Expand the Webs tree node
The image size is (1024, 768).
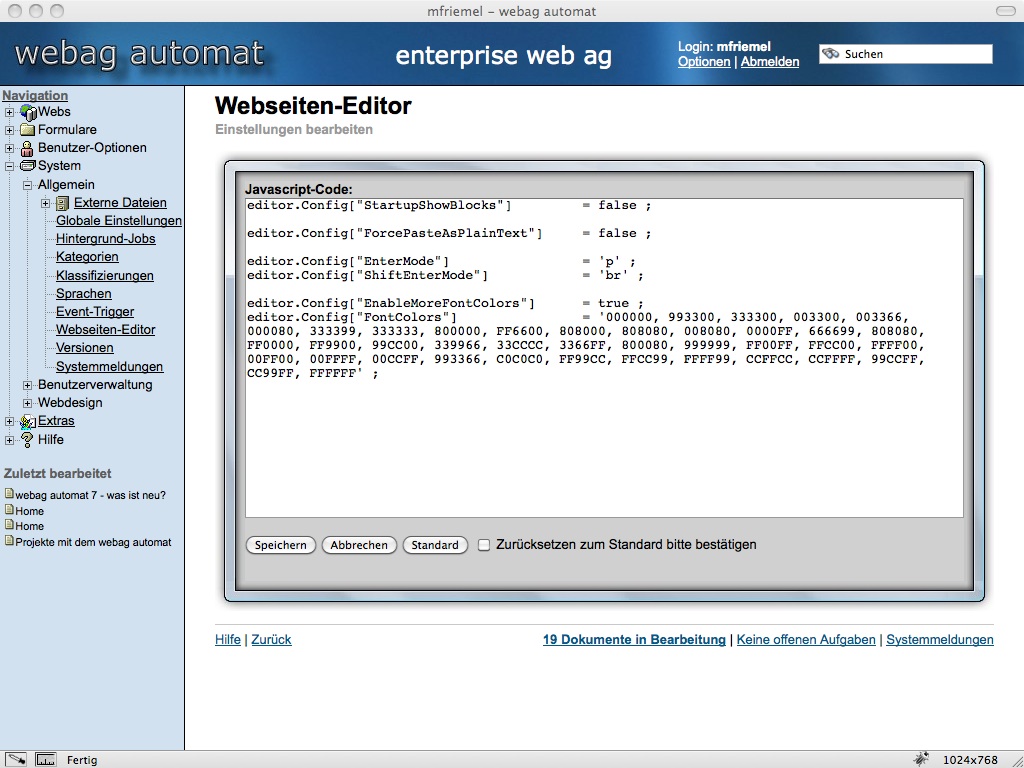10,112
